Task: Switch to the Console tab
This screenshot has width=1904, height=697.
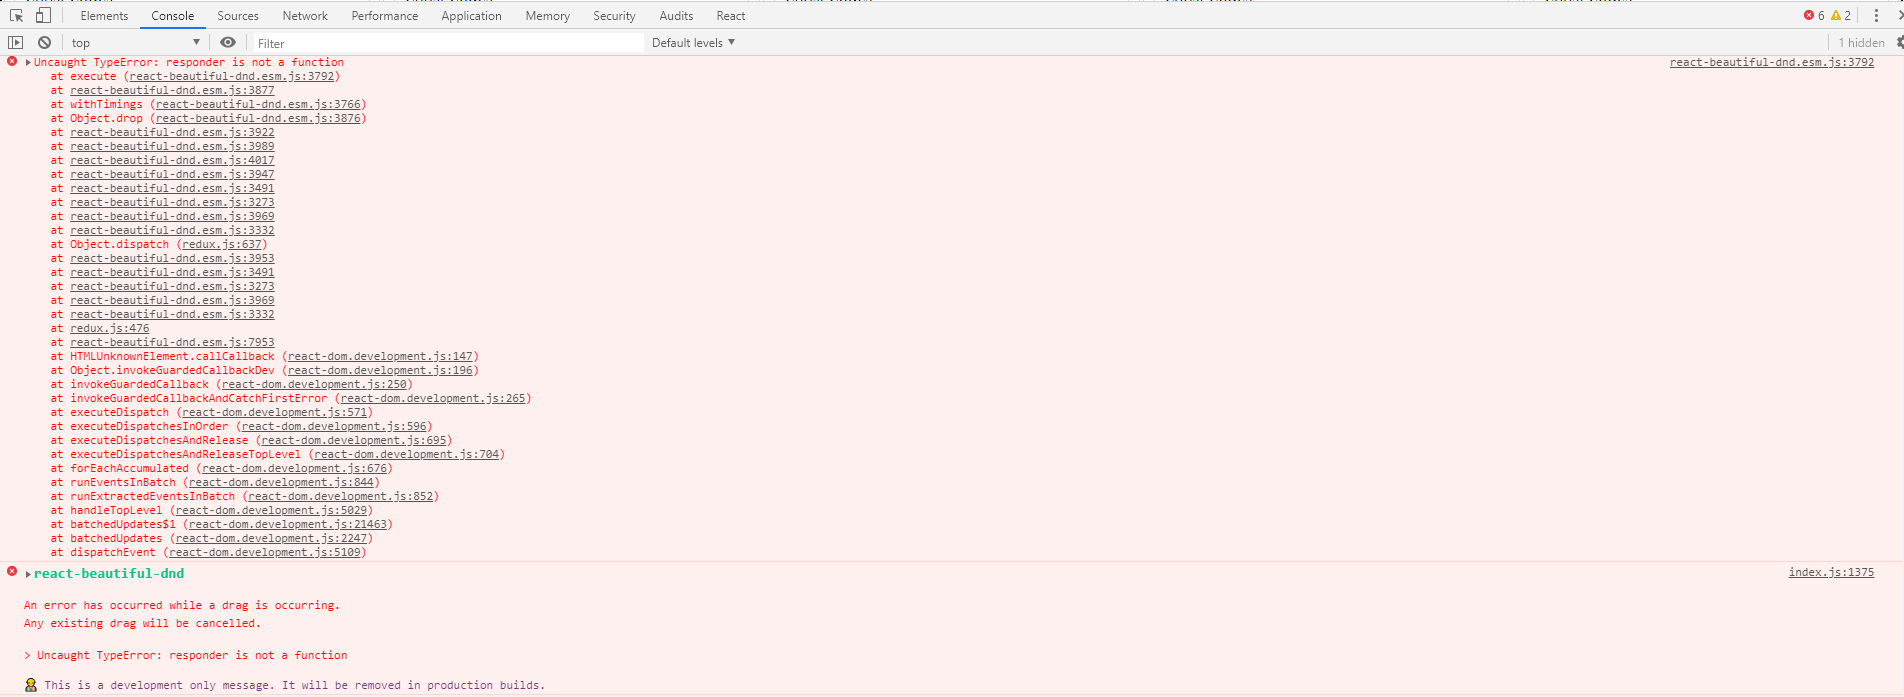Action: (x=173, y=16)
